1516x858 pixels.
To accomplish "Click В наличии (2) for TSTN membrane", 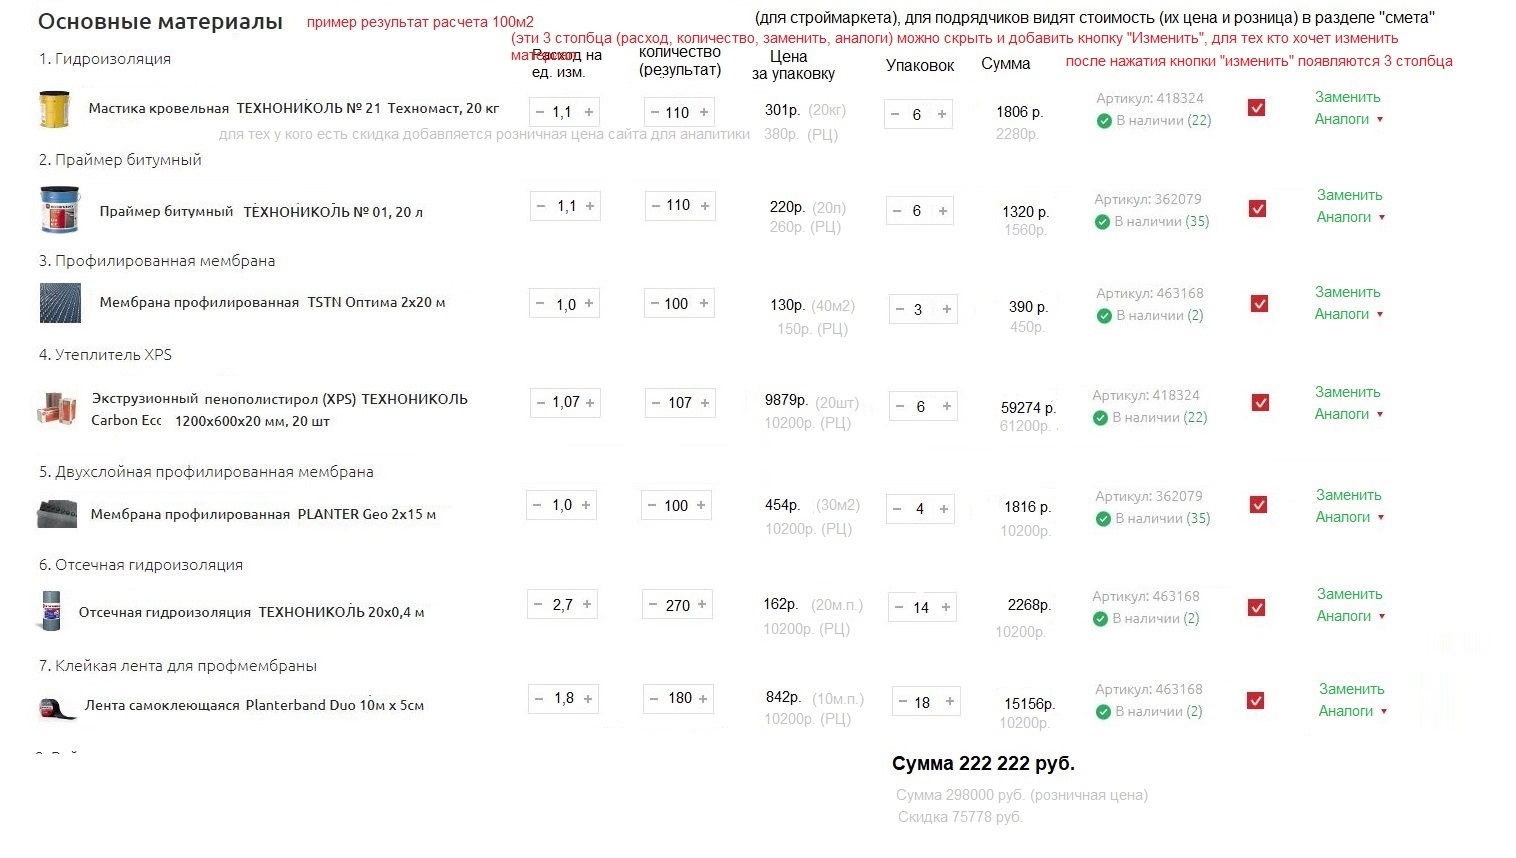I will pos(1160,315).
